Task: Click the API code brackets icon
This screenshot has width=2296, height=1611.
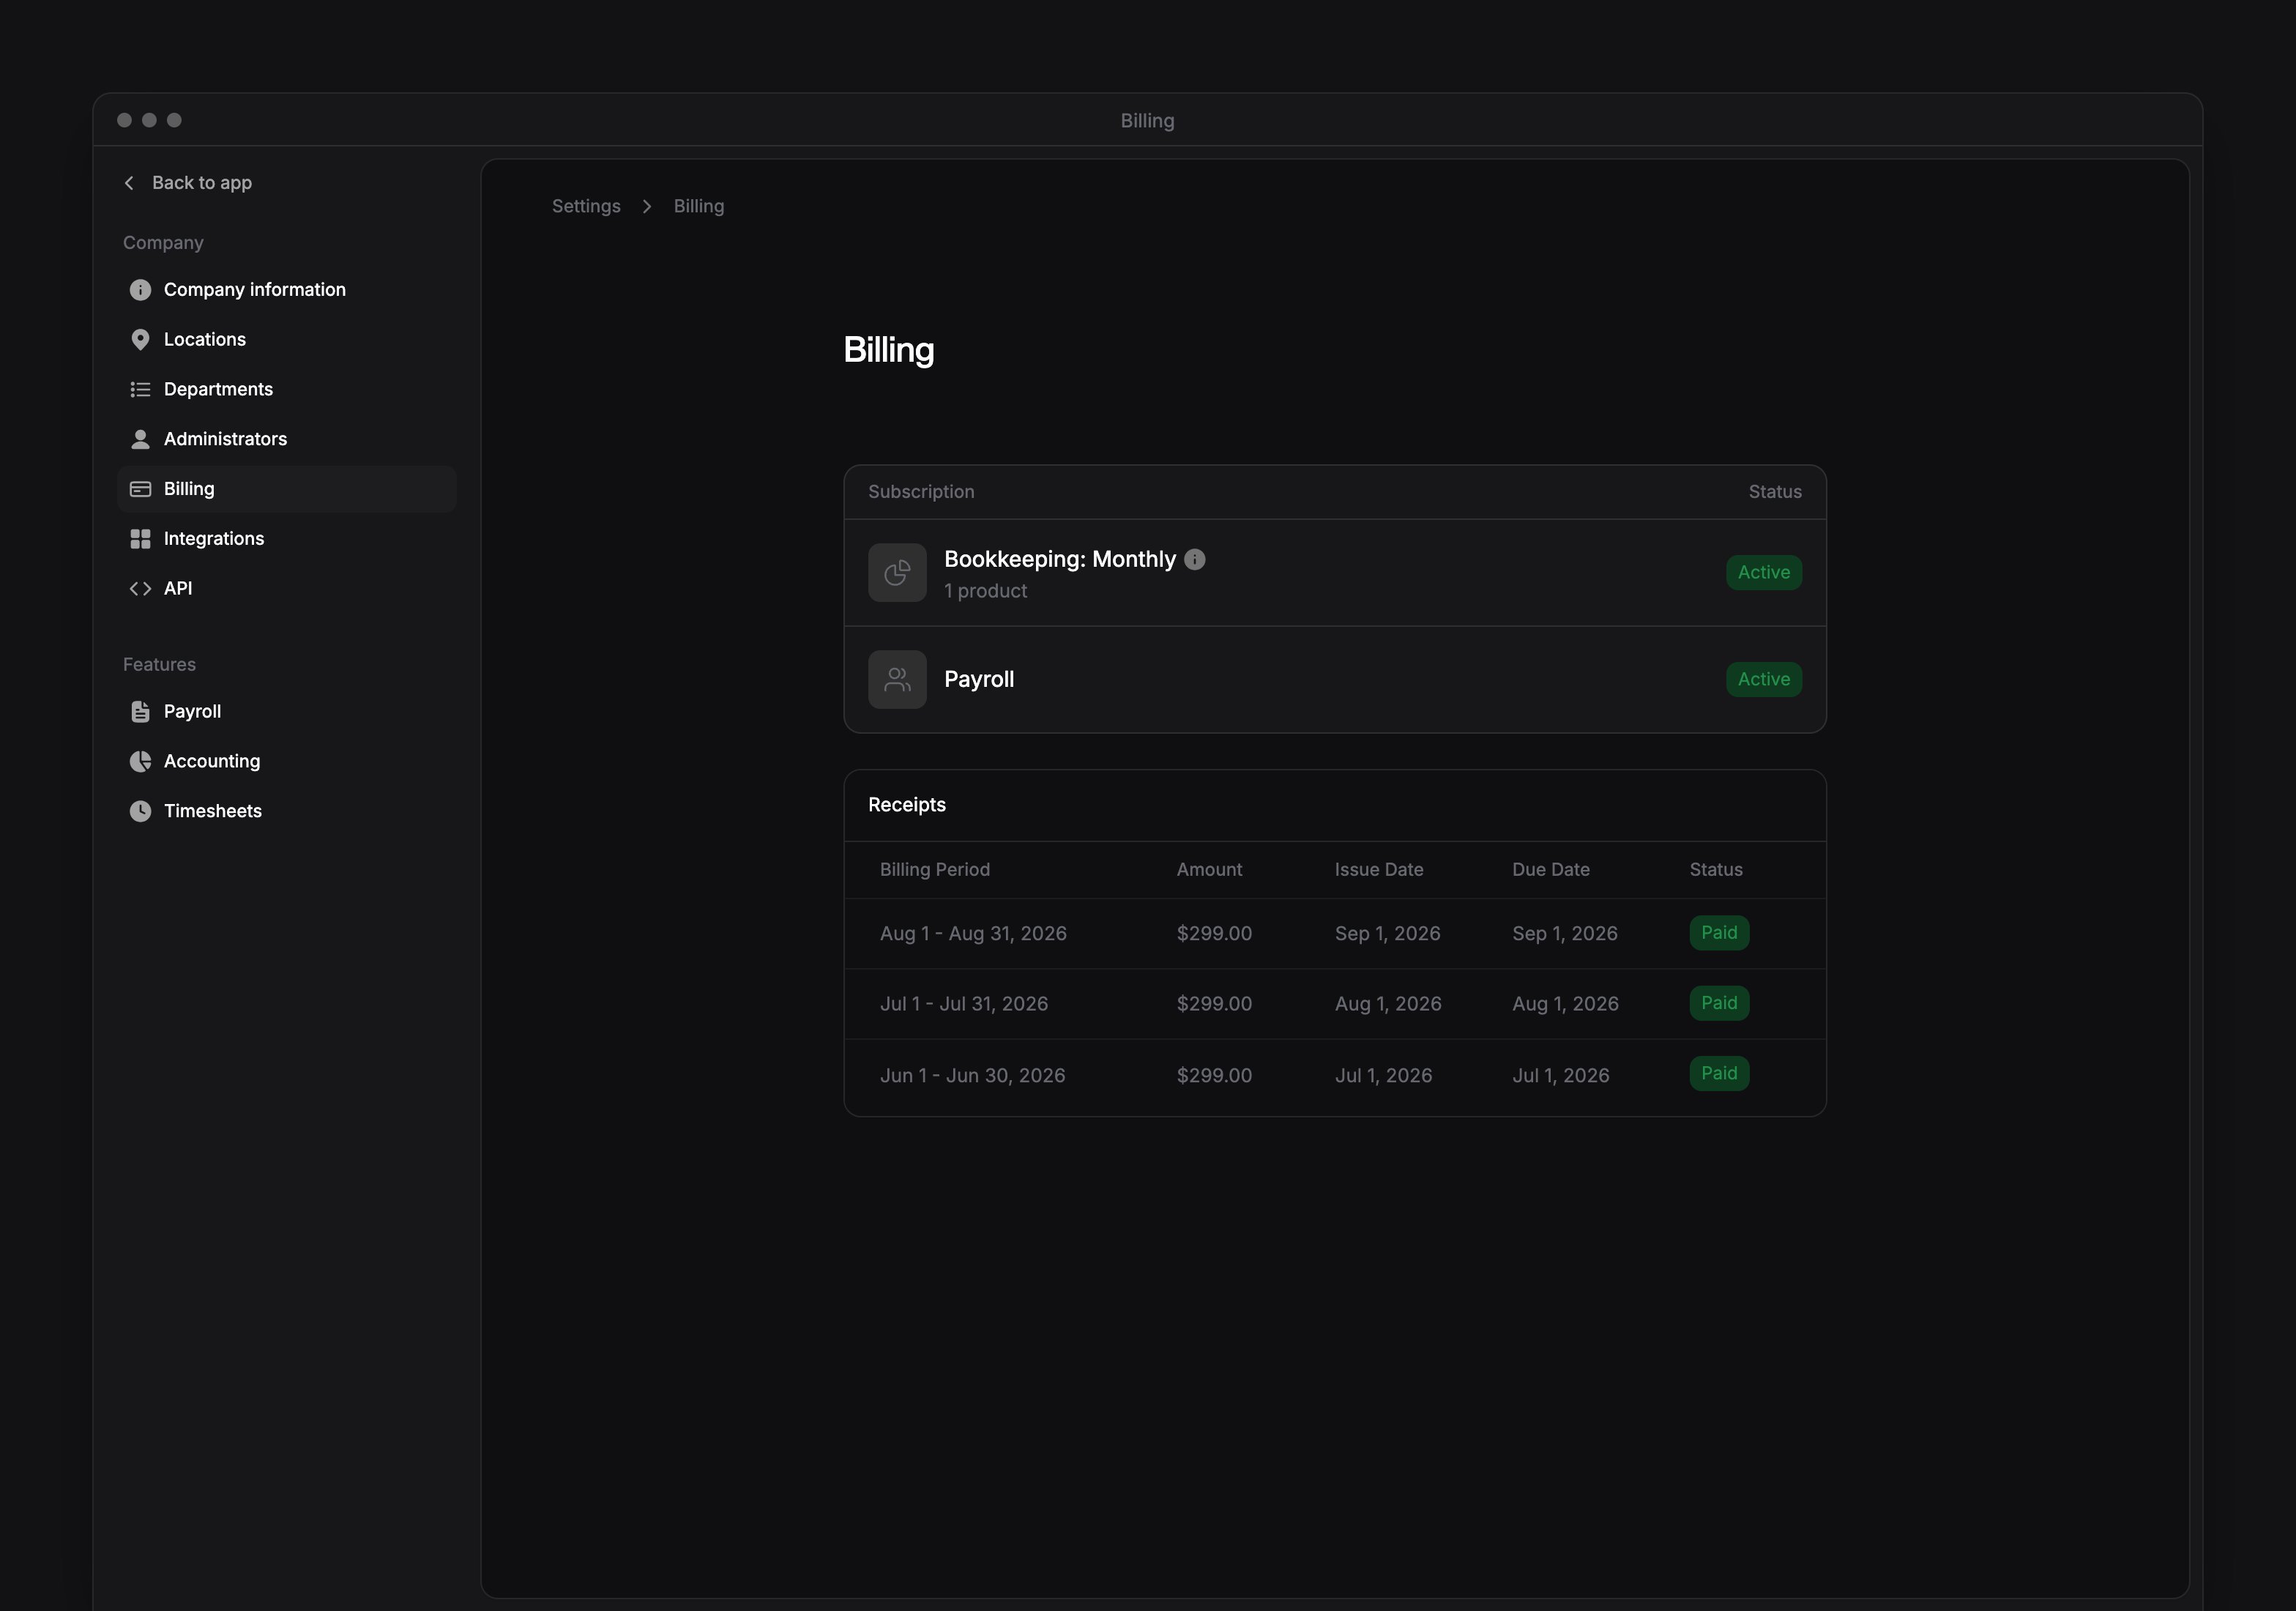Action: pos(140,588)
